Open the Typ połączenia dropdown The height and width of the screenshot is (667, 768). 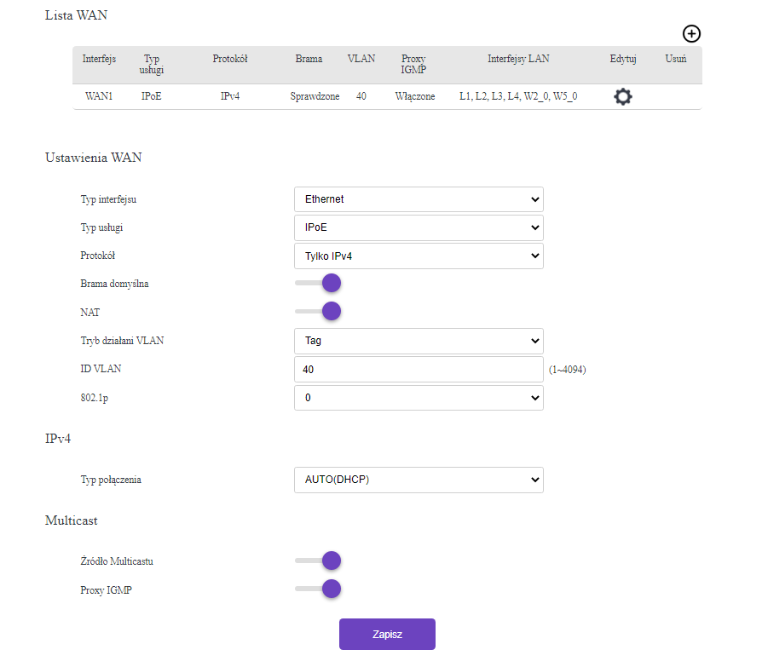coord(418,480)
